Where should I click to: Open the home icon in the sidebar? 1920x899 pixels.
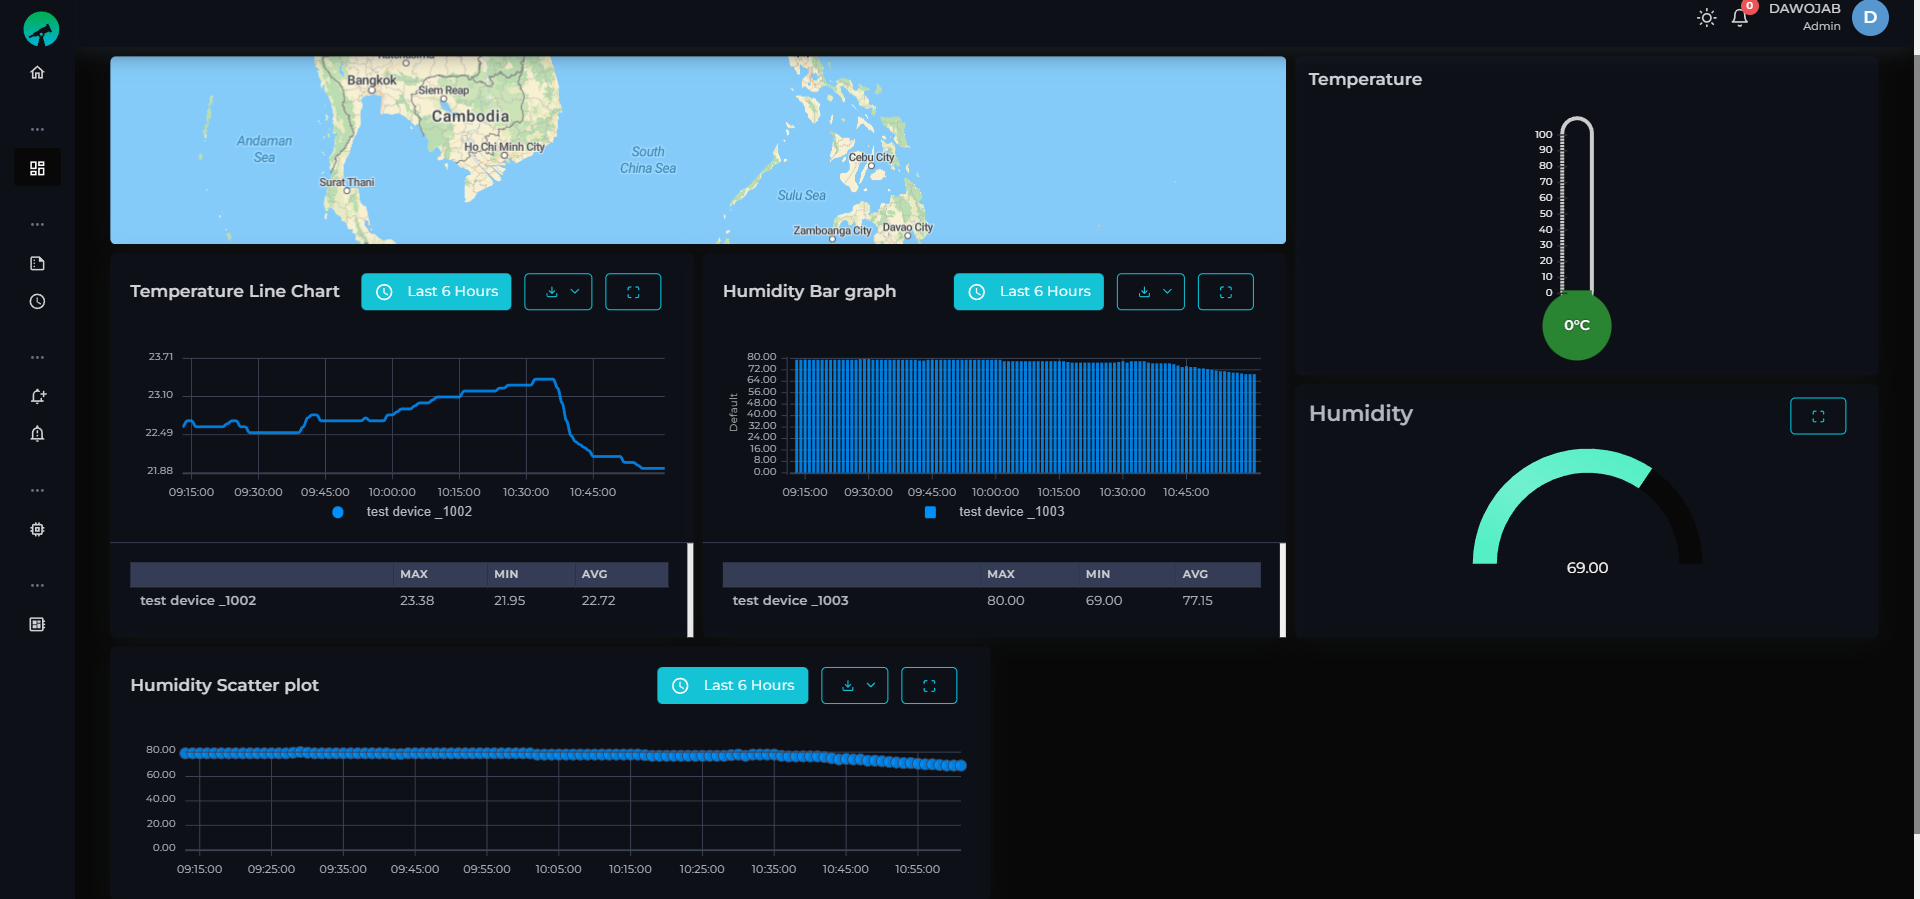(37, 72)
